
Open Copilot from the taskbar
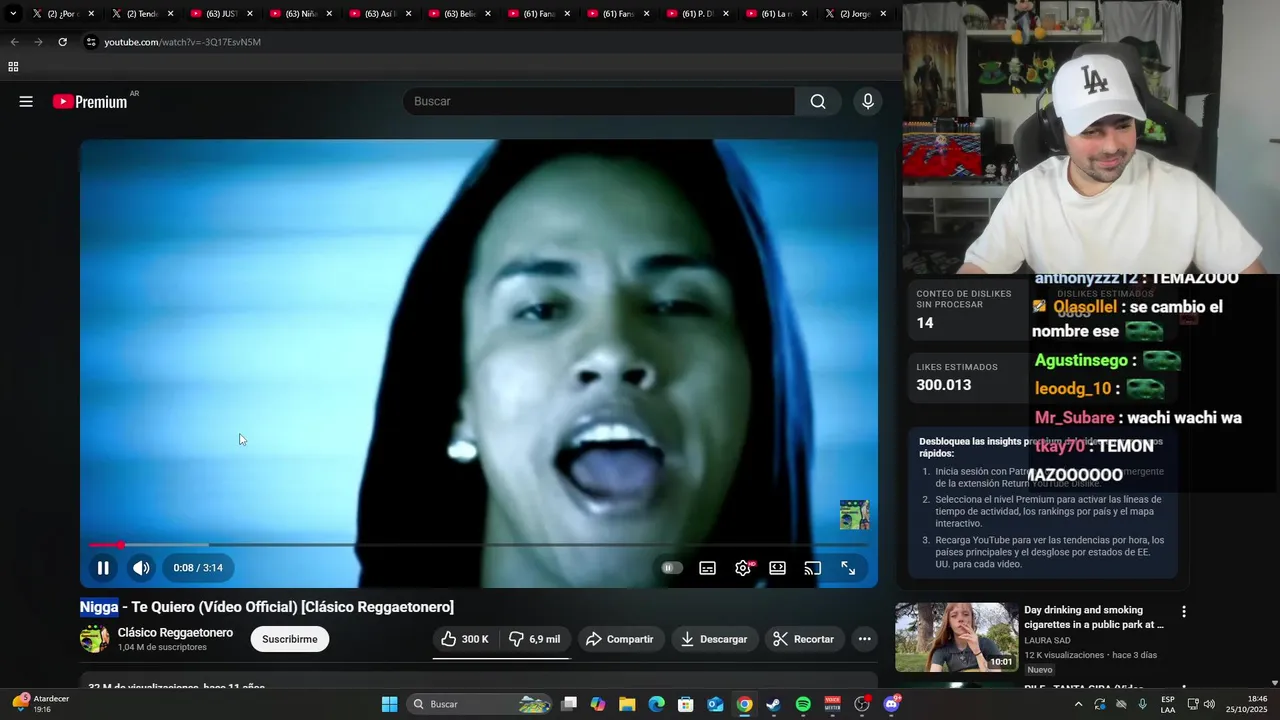click(598, 704)
